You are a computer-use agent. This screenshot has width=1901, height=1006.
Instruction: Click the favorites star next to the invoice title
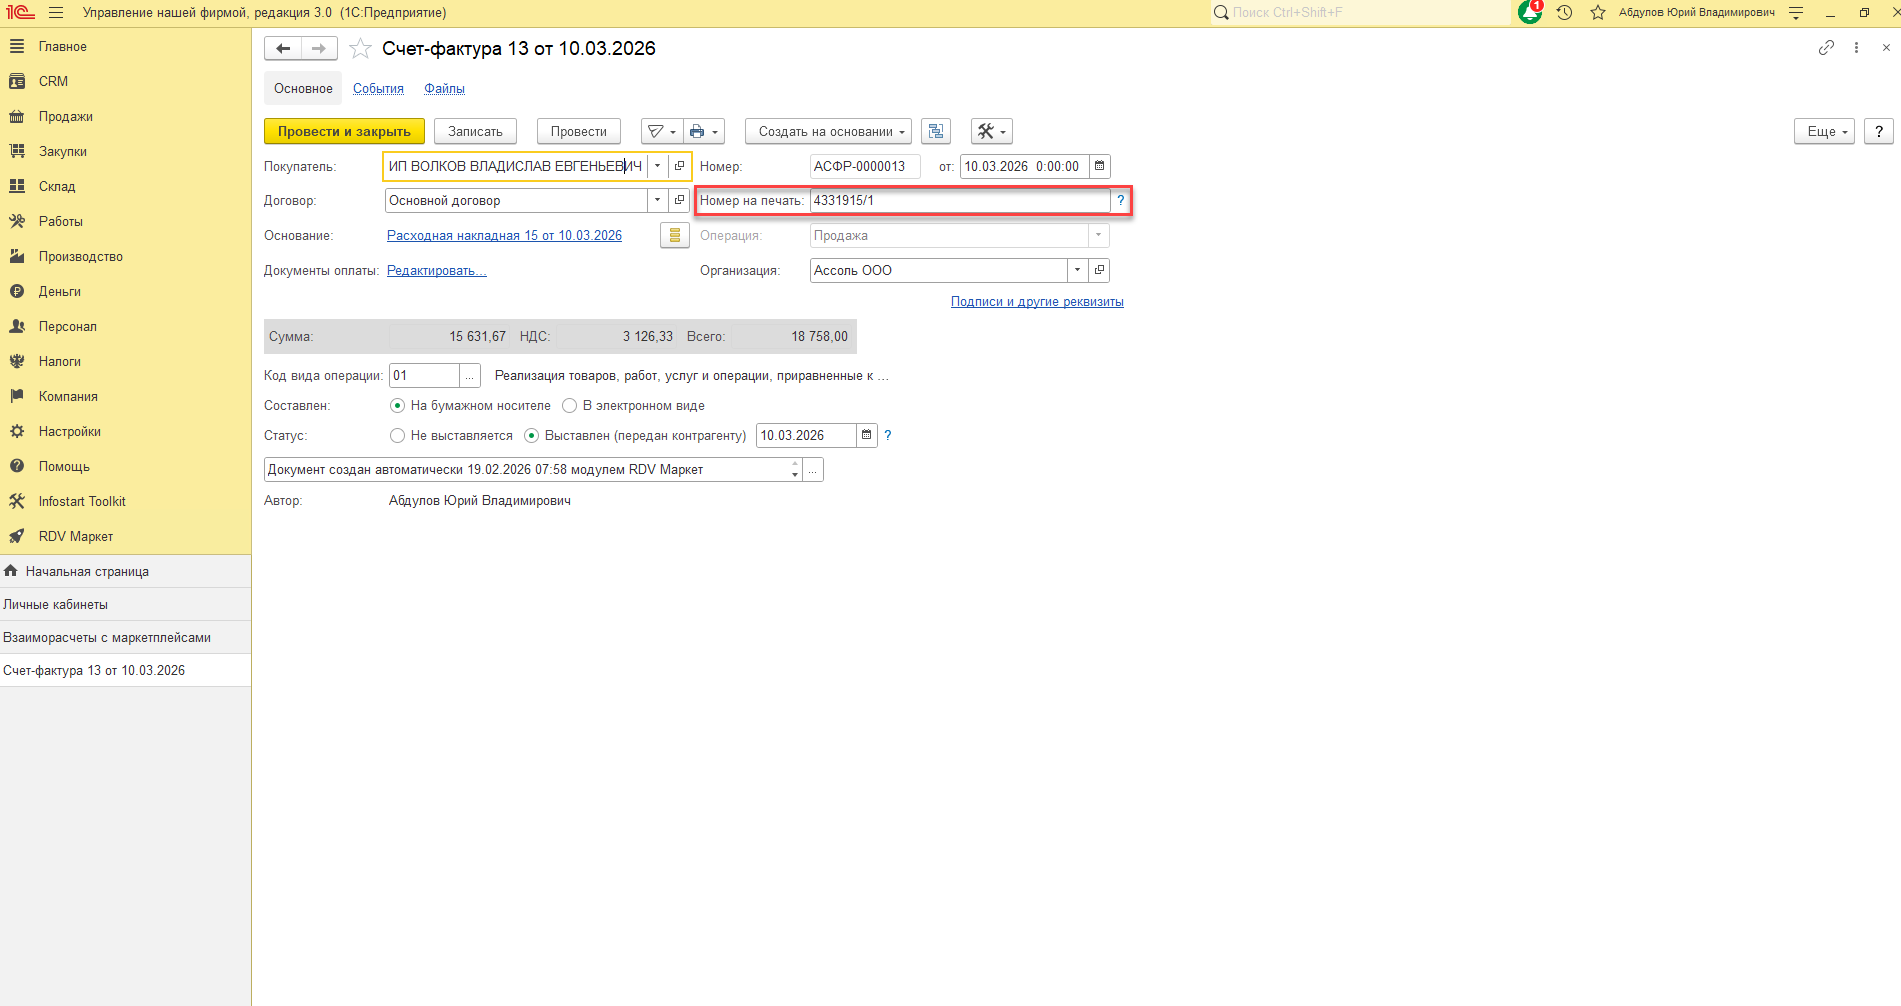click(x=361, y=49)
